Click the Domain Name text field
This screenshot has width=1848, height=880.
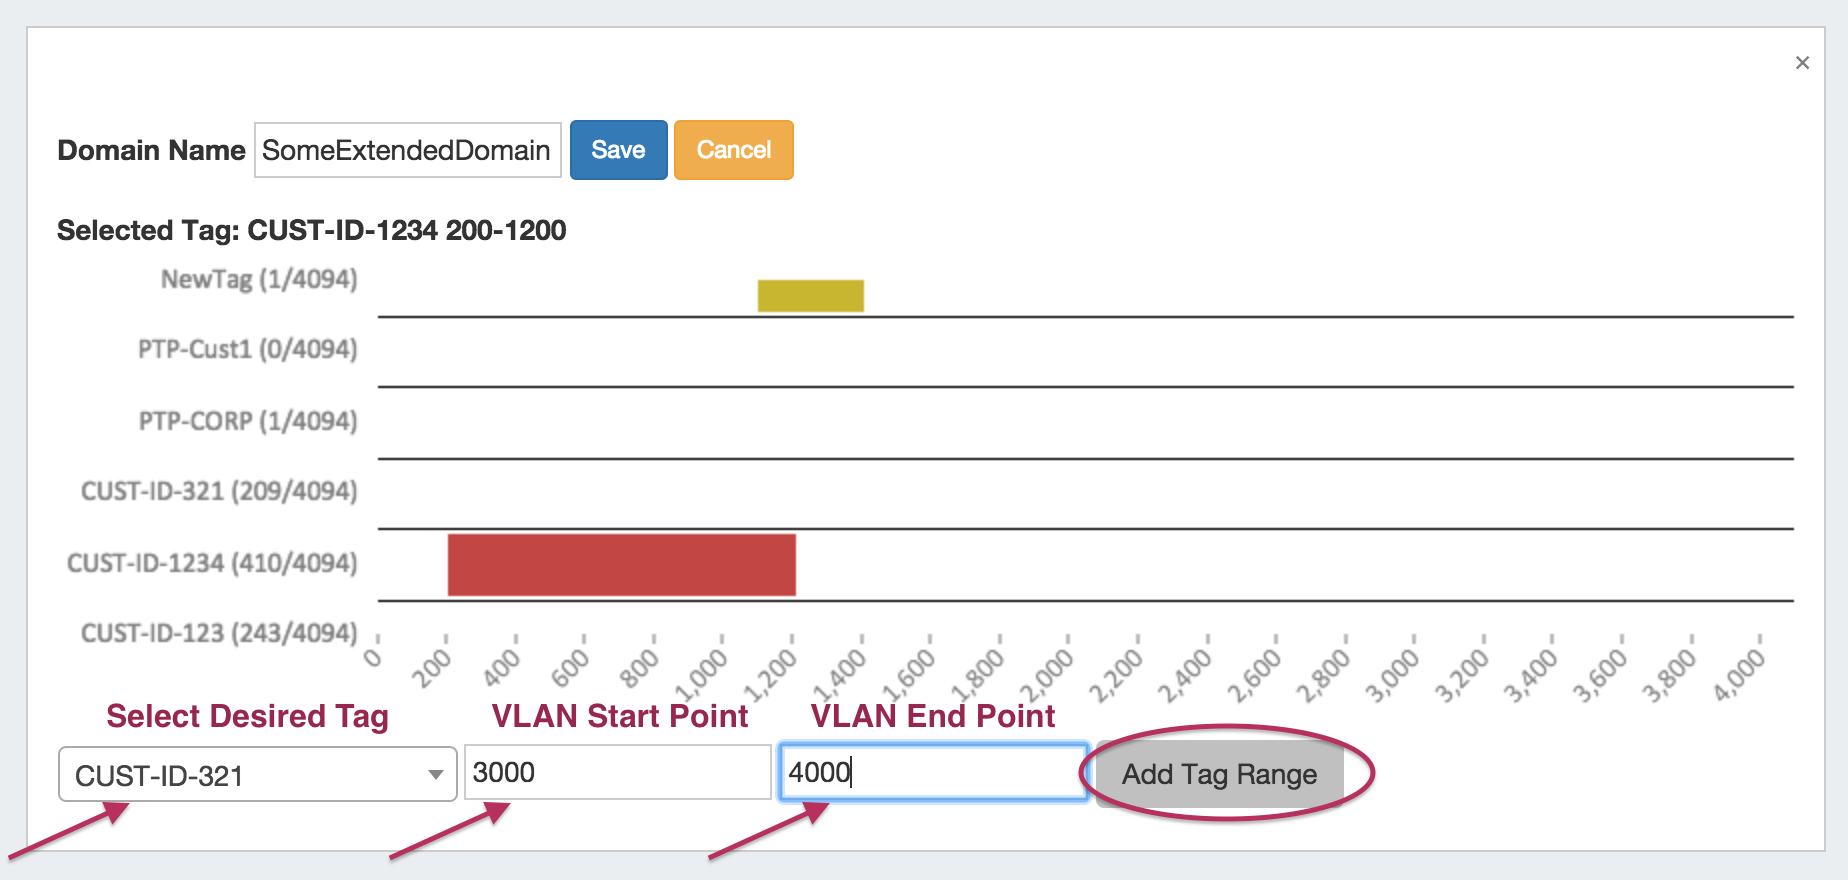(407, 150)
